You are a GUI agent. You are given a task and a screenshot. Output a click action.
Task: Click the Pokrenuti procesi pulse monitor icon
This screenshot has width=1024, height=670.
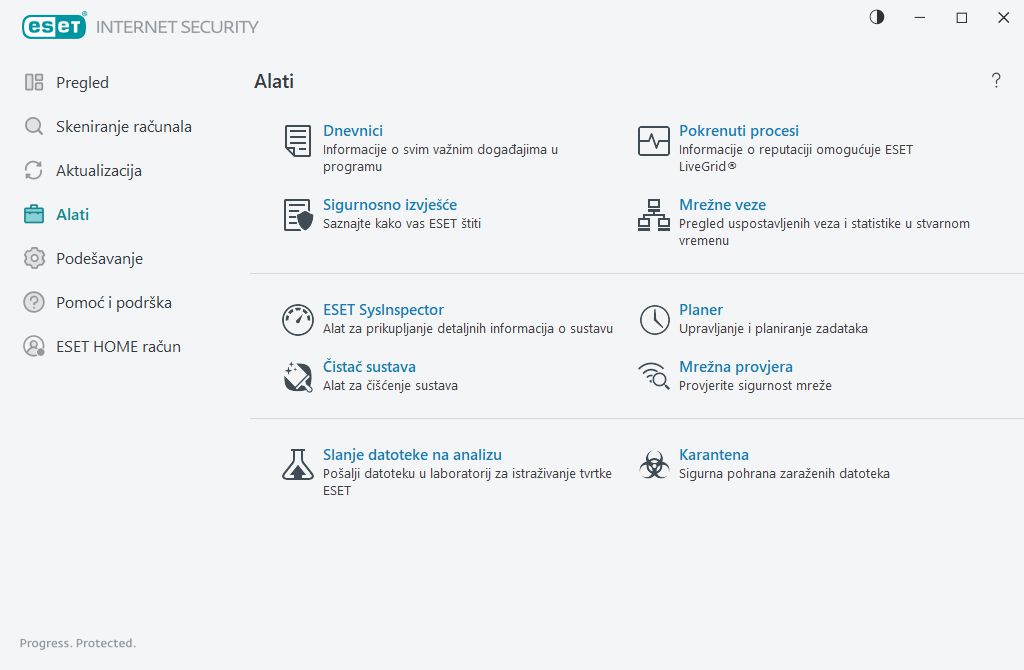pos(654,141)
